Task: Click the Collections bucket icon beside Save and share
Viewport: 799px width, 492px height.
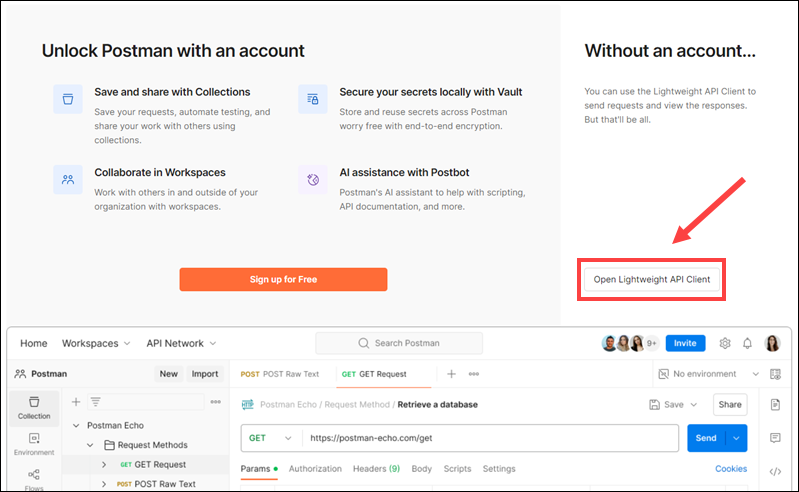Action: tap(68, 99)
